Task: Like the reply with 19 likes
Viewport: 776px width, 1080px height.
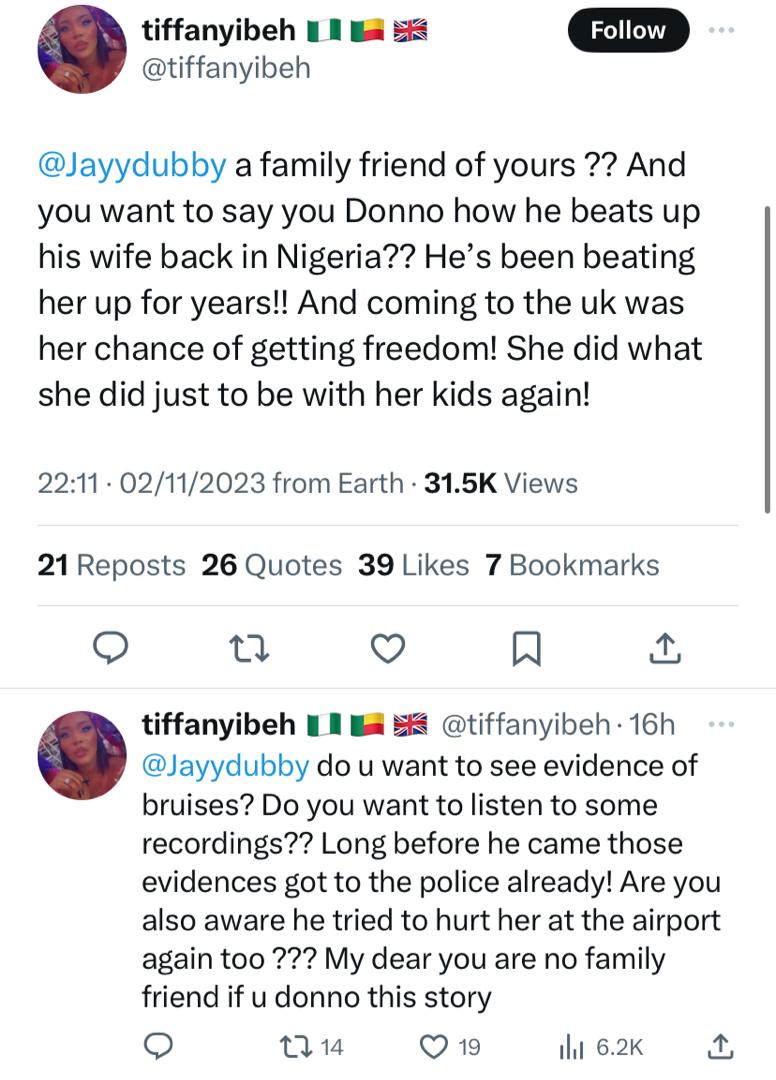Action: point(436,1046)
